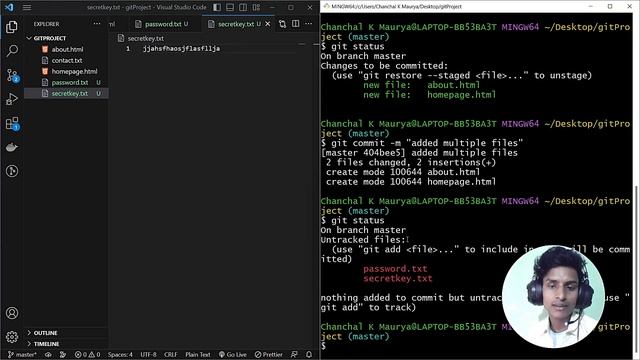Open the Git Graph icon in activity bar
The image size is (640, 360).
(x=12, y=171)
